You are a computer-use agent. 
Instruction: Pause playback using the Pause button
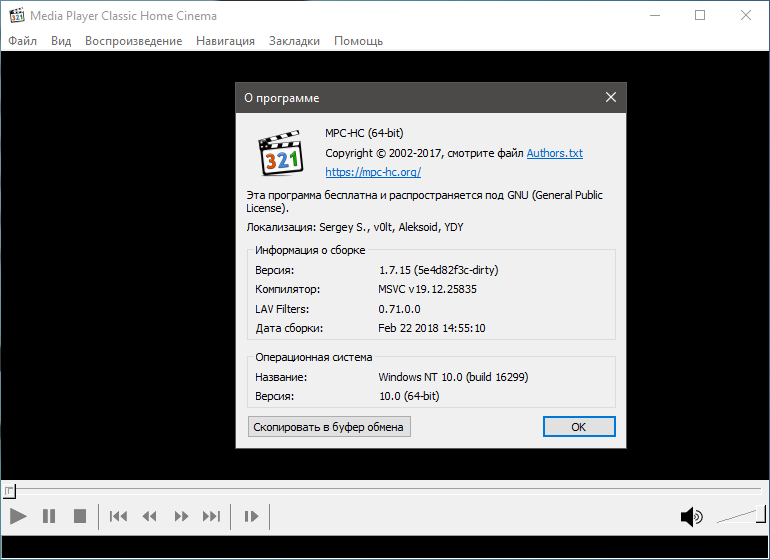click(x=49, y=516)
